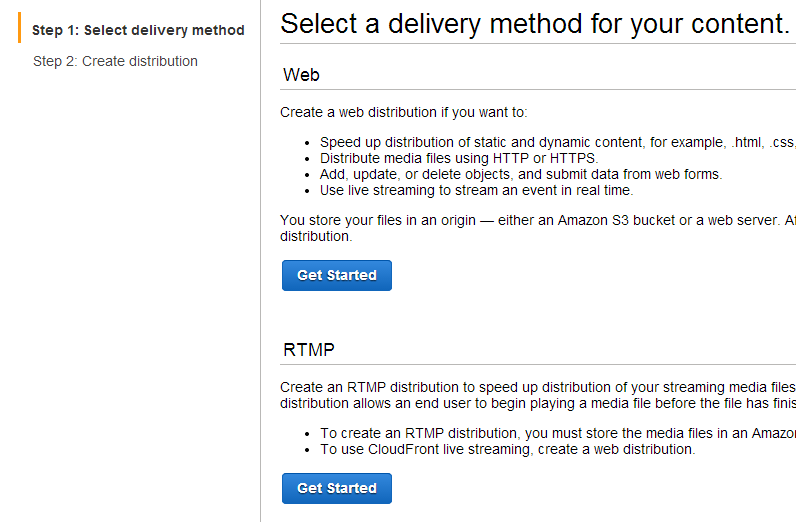796x522 pixels.
Task: Click the bullet about HTTP or HTTPS media files
Action: pos(459,158)
